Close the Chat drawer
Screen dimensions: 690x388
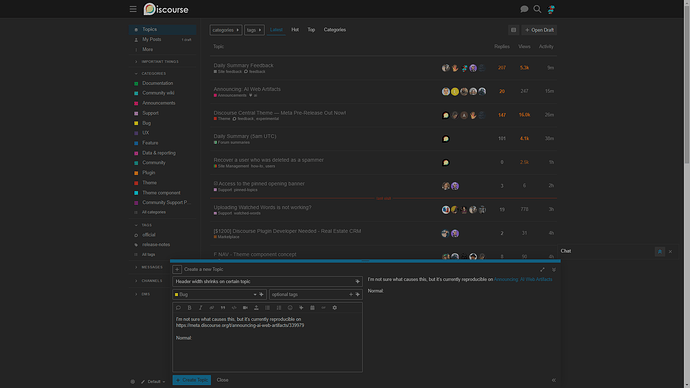(670, 252)
